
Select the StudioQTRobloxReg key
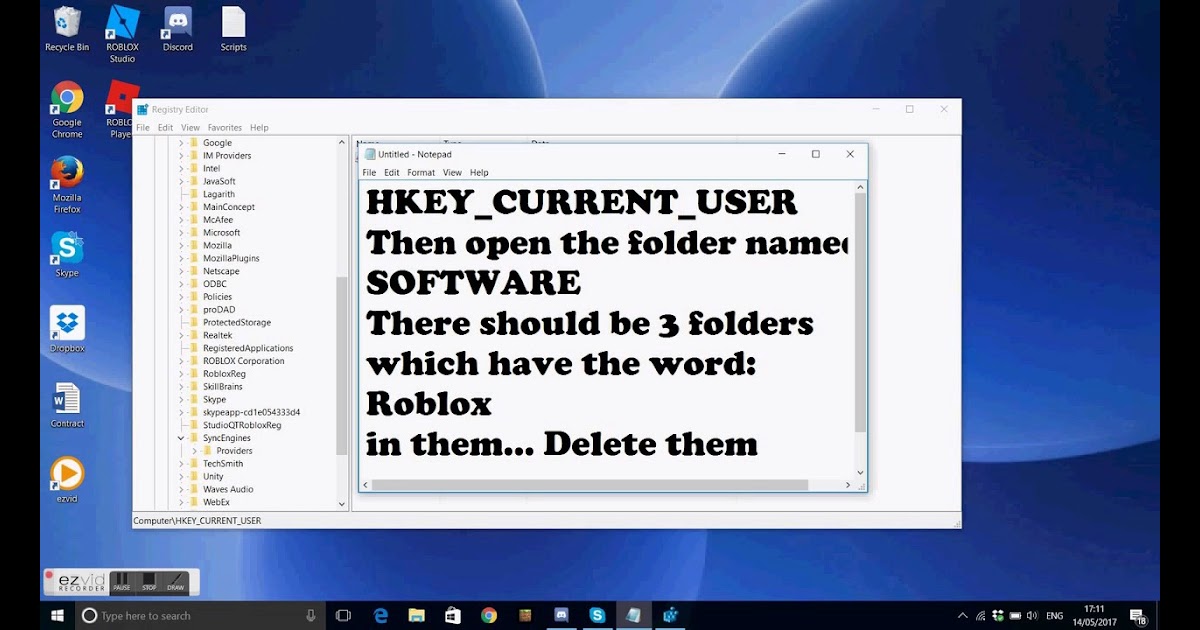point(242,425)
